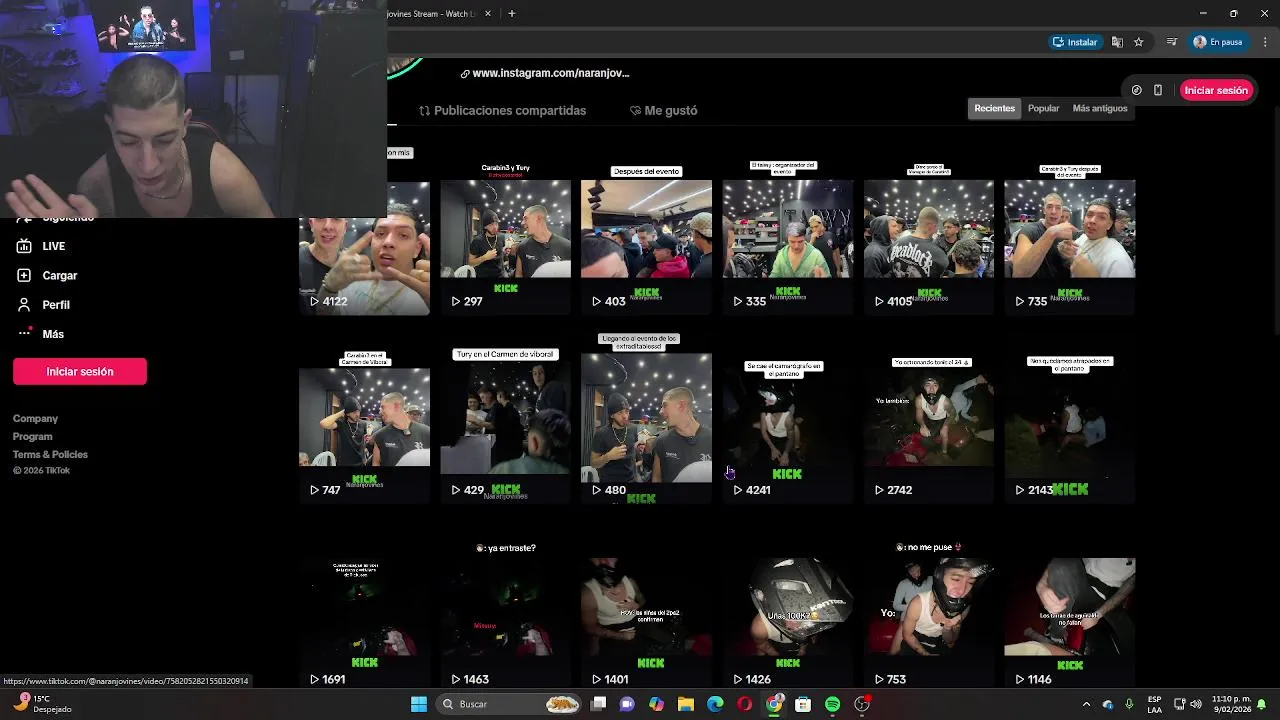Sort videos by Recientes

994,108
